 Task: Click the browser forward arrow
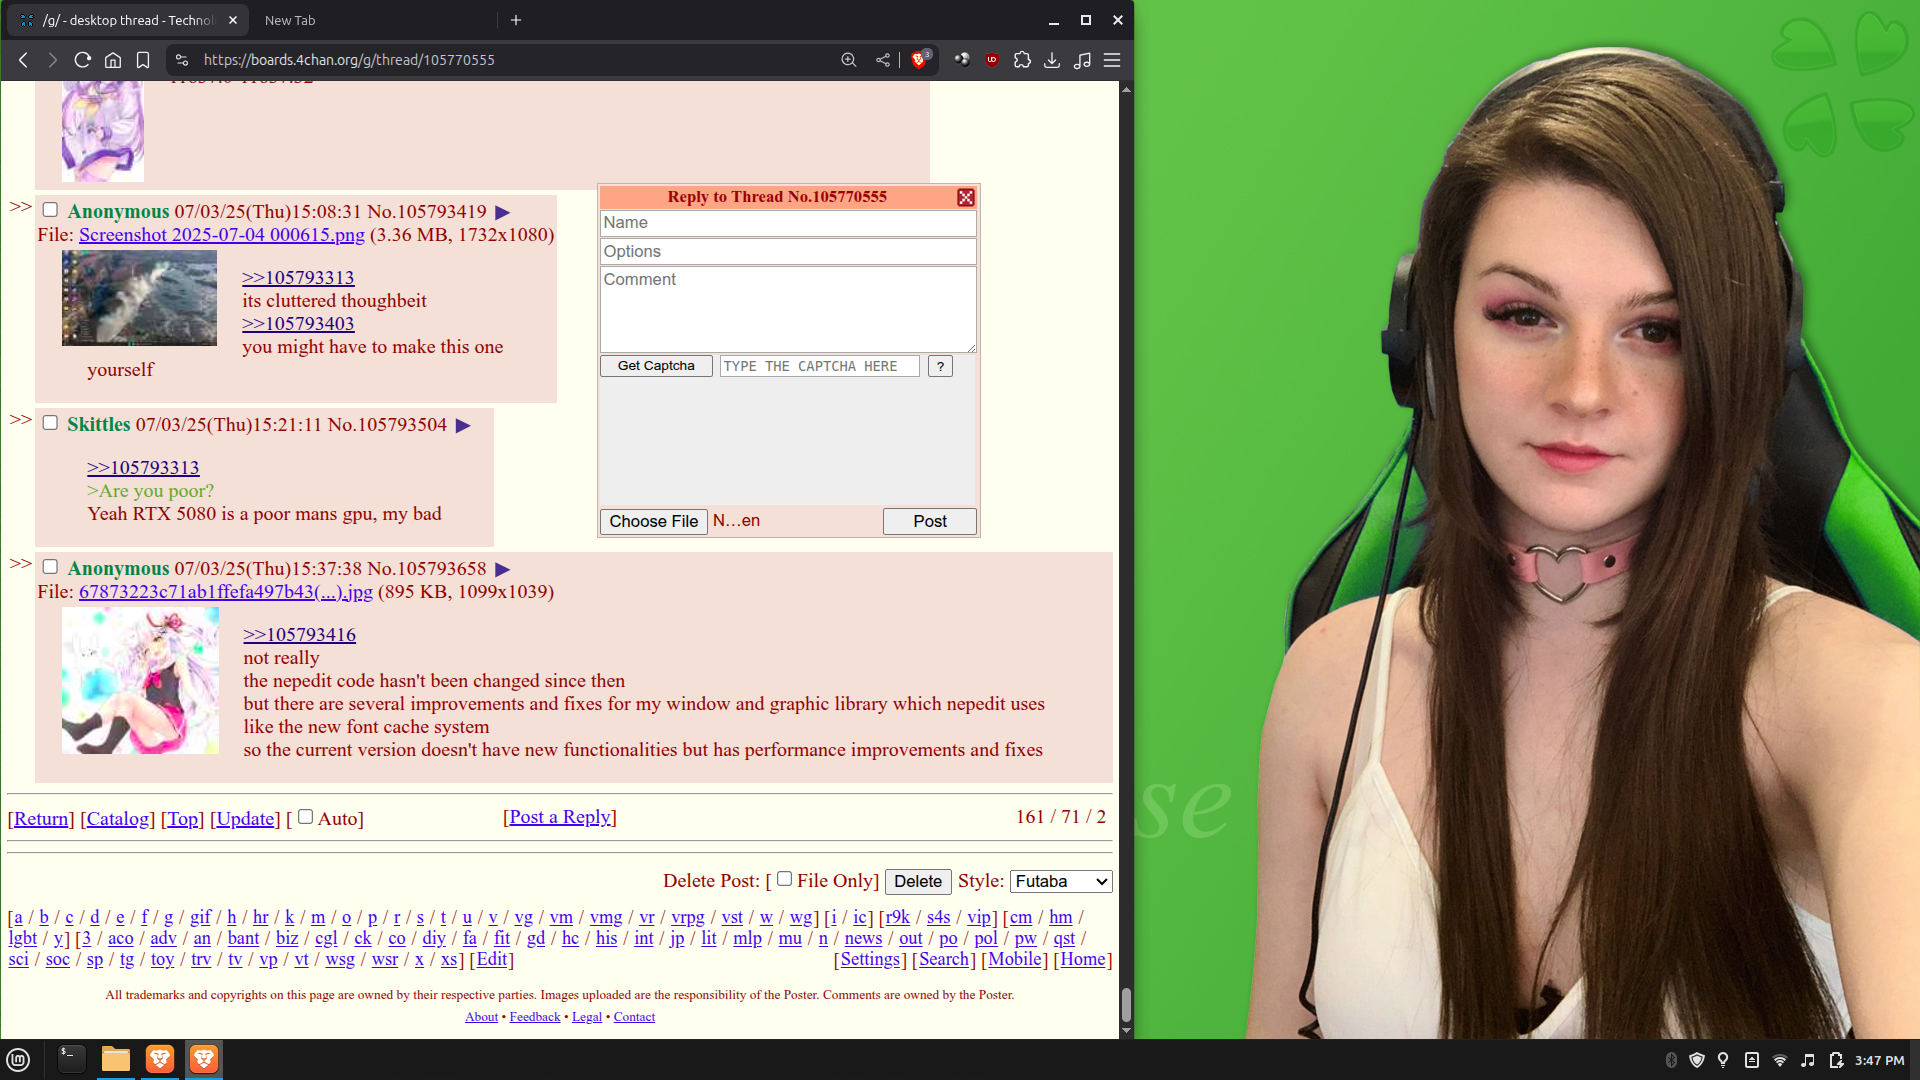pyautogui.click(x=53, y=60)
